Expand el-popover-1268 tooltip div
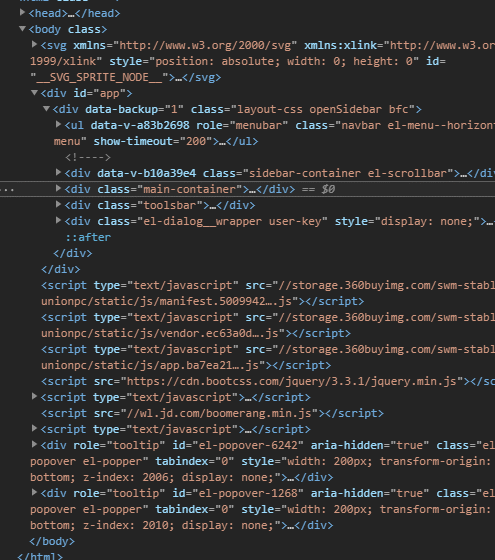495x560 pixels. click(34, 492)
